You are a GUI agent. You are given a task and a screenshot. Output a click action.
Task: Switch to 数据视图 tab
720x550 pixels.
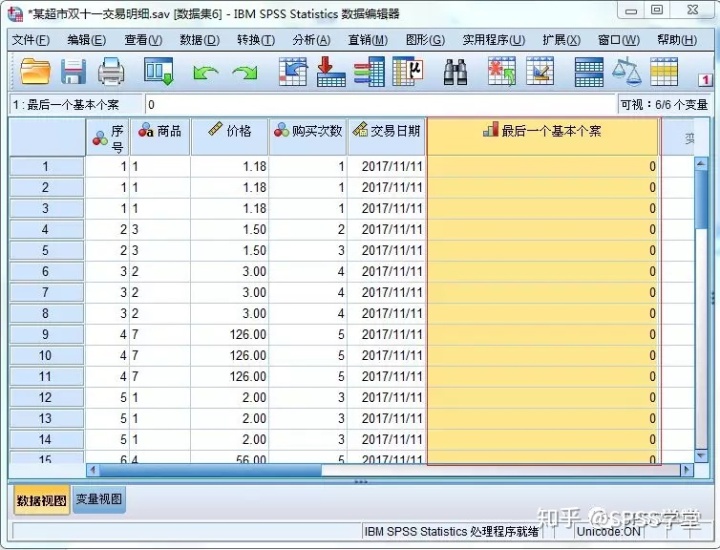41,500
